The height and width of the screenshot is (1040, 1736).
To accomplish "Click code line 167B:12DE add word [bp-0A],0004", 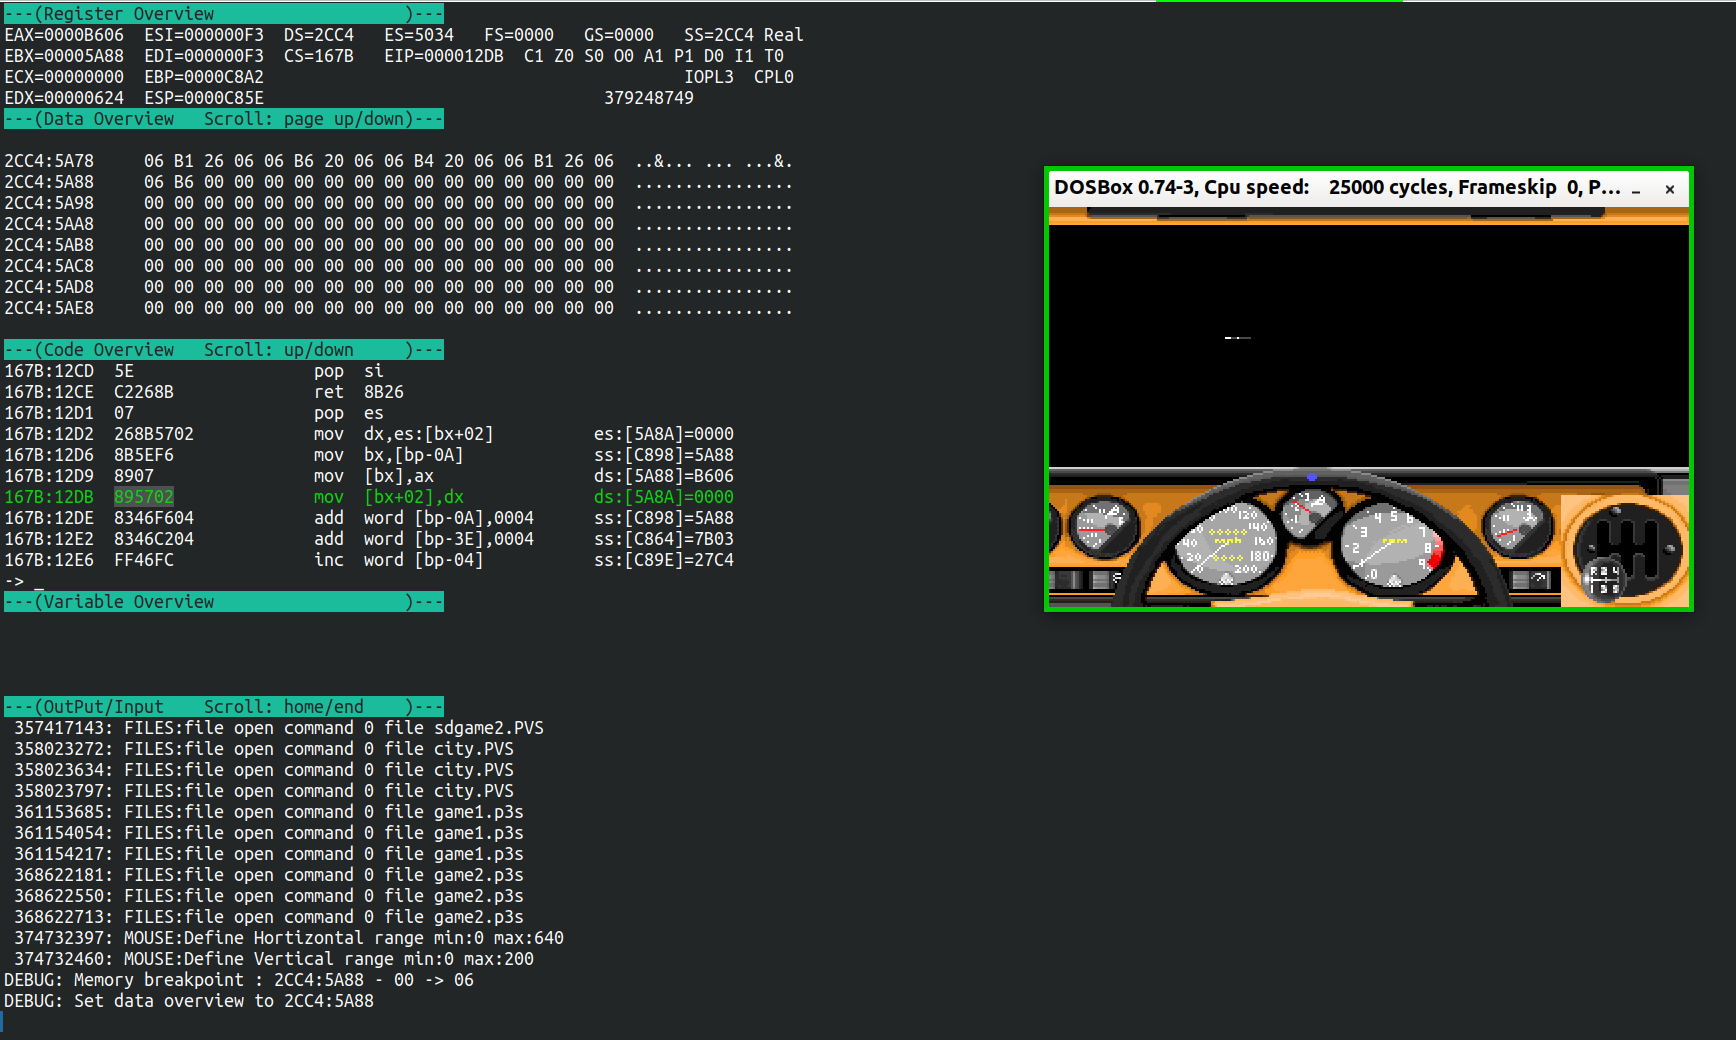I will pyautogui.click(x=369, y=518).
